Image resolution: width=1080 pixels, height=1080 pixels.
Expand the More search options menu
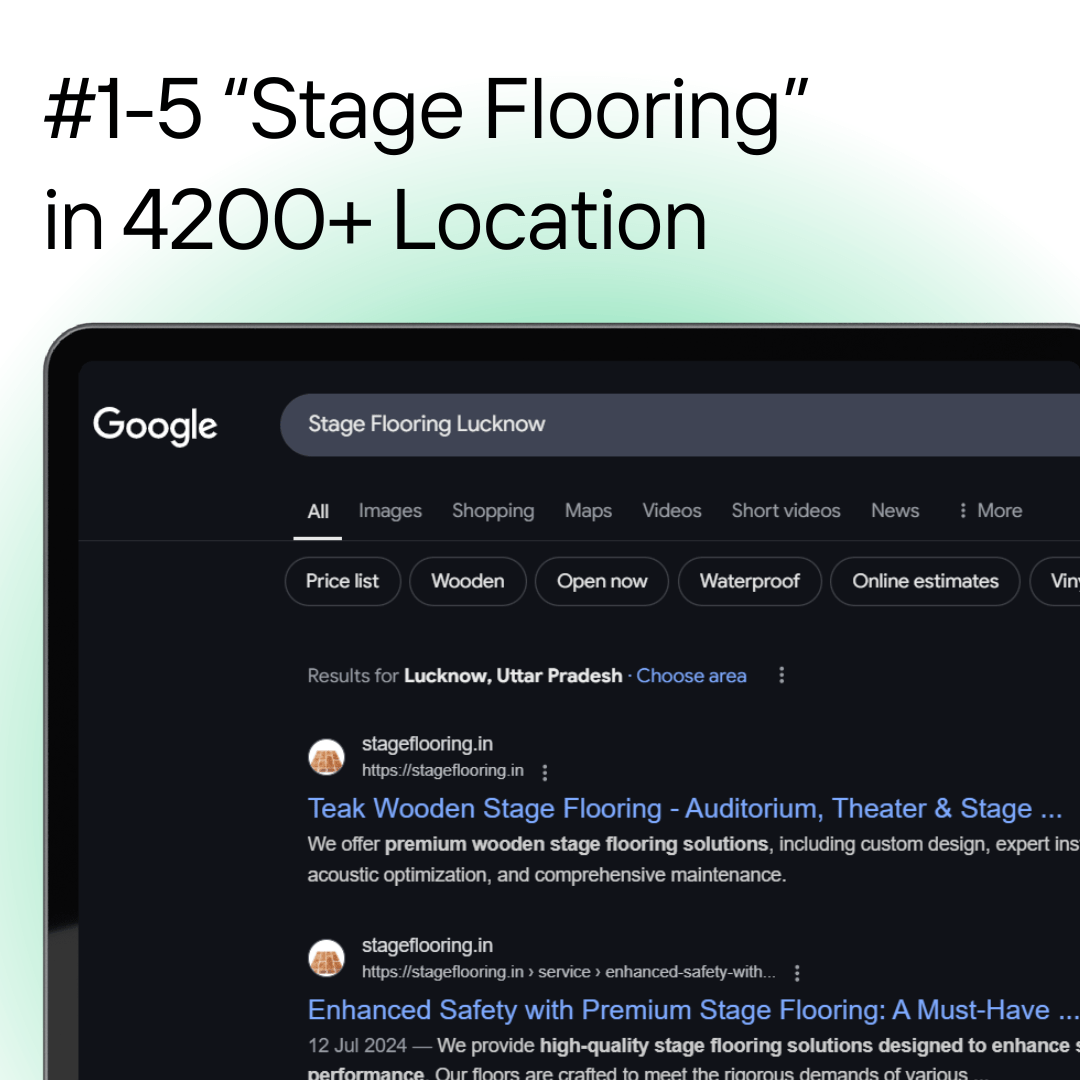990,510
